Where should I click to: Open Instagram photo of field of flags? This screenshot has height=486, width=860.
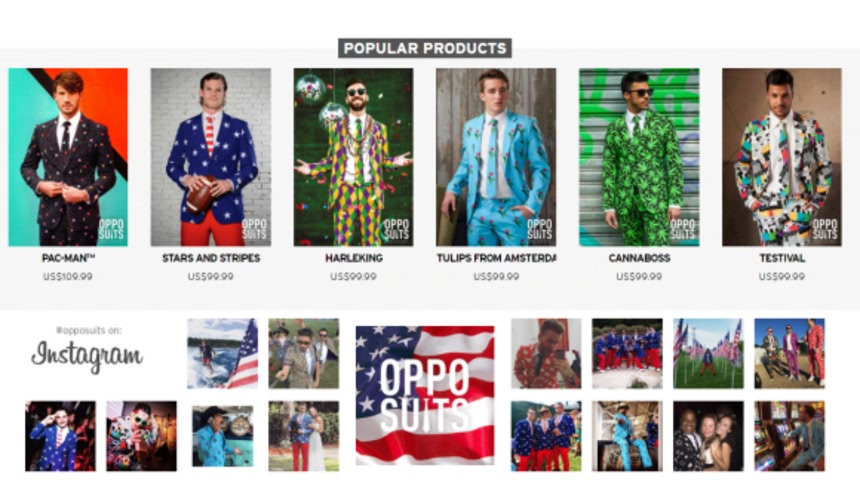coord(708,353)
